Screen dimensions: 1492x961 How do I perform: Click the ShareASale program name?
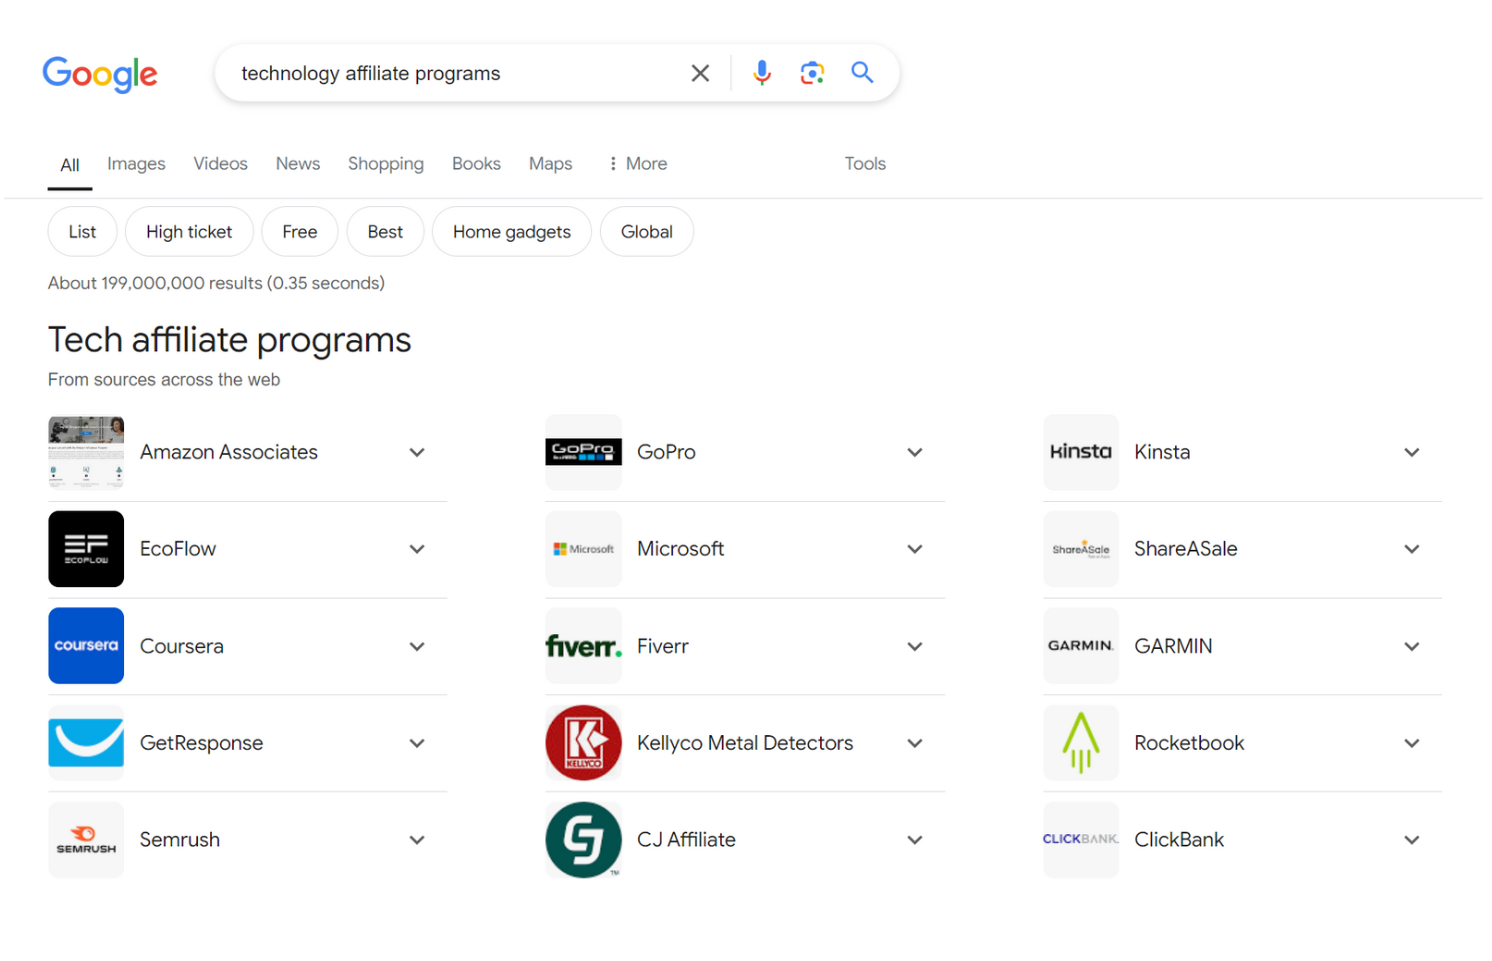point(1186,549)
